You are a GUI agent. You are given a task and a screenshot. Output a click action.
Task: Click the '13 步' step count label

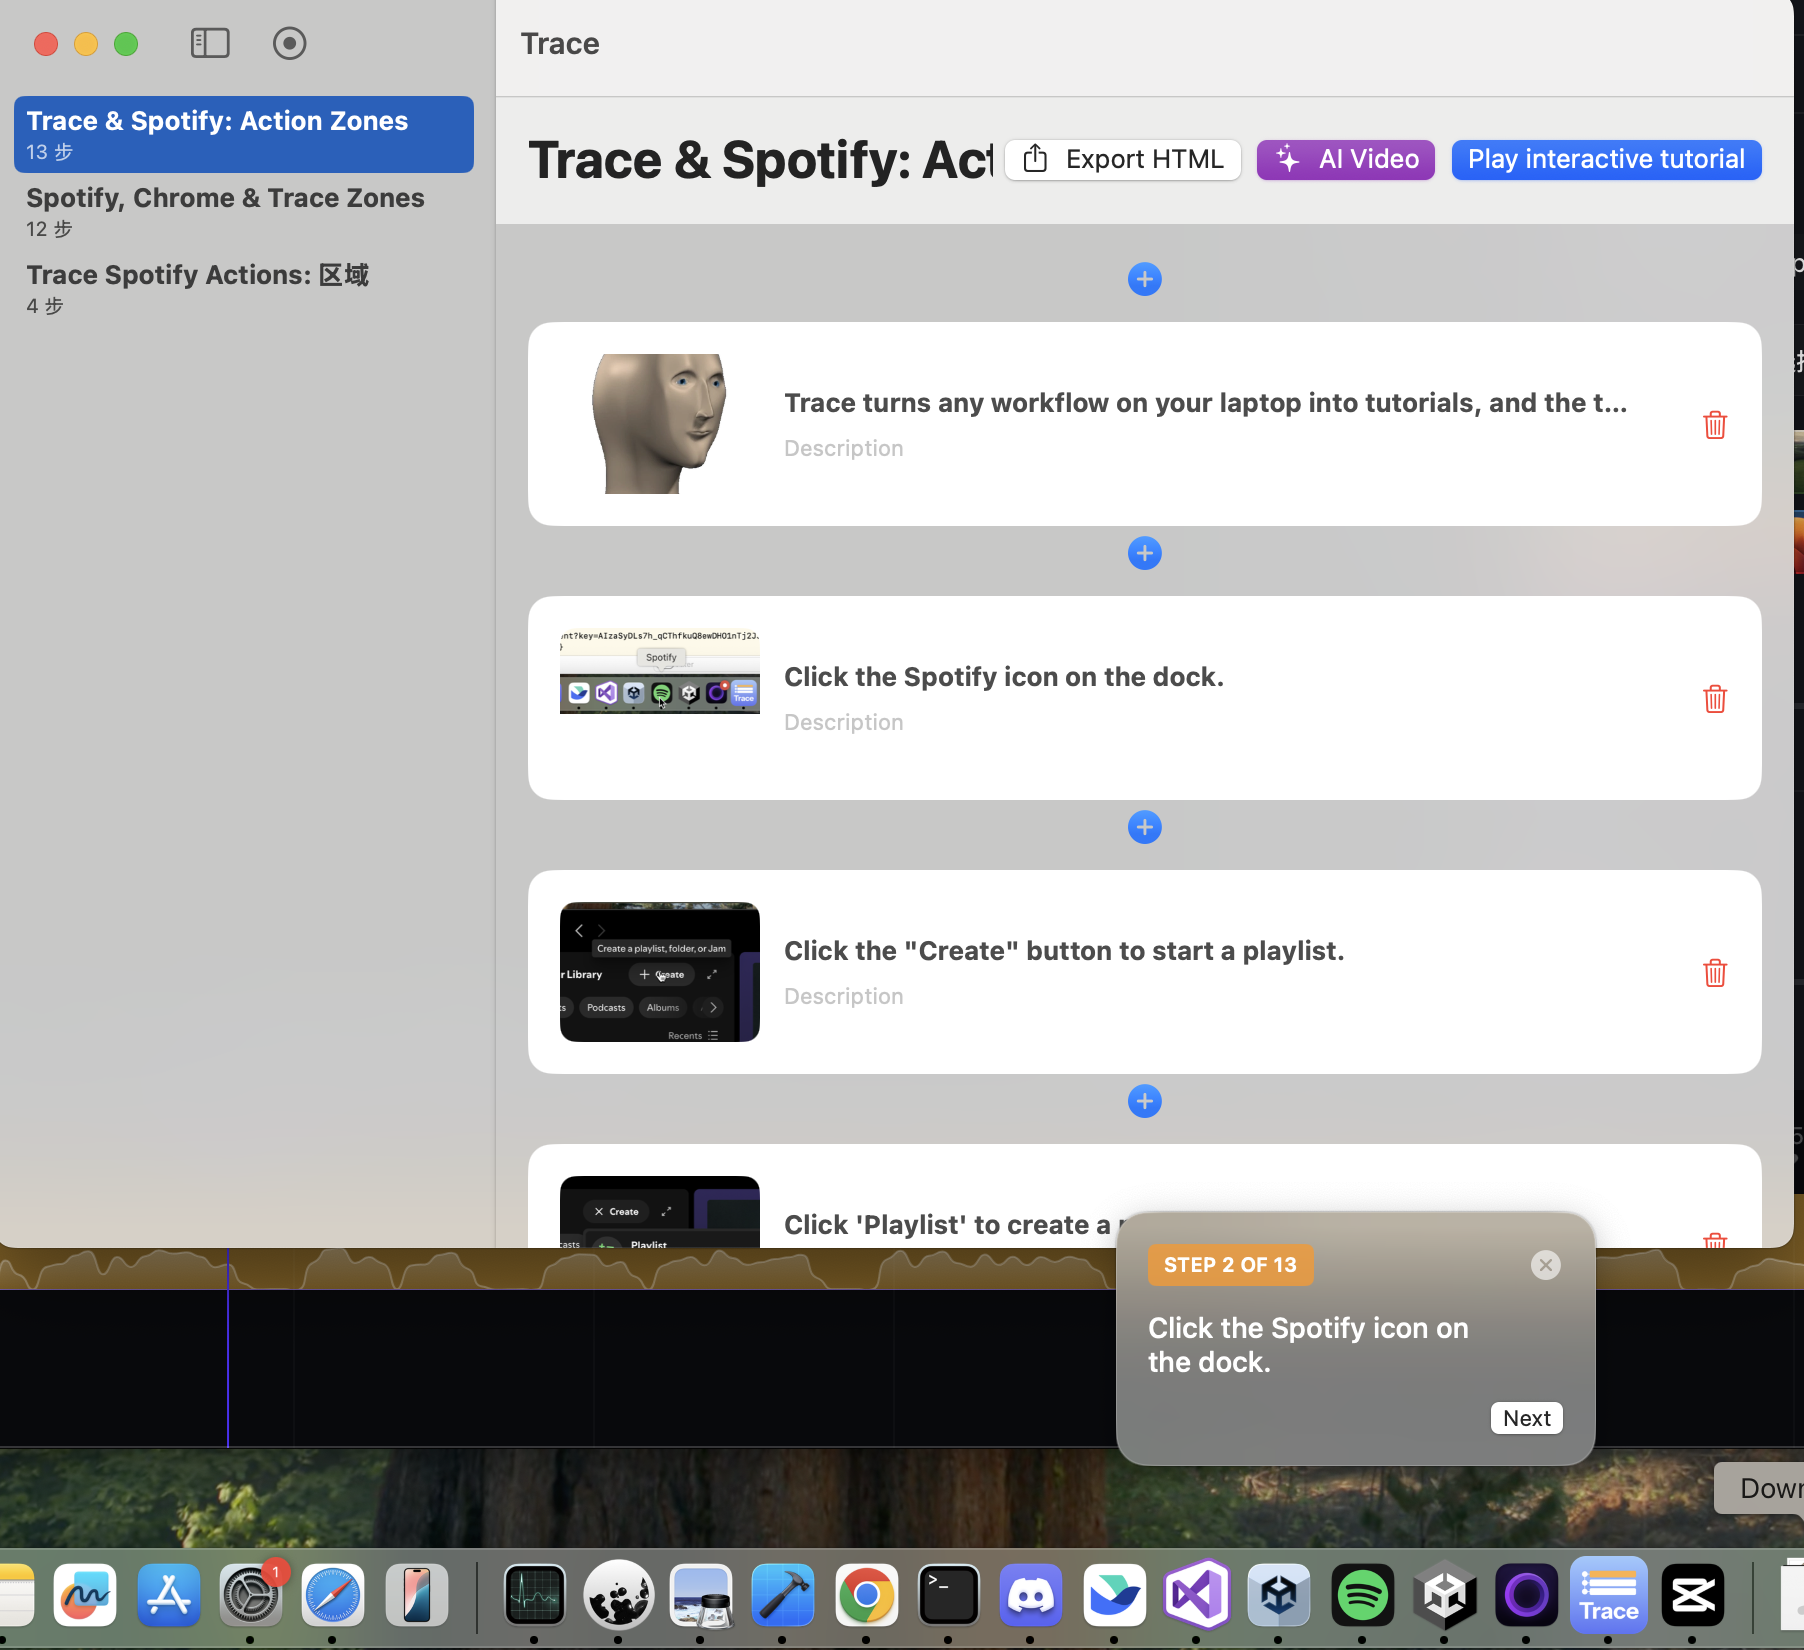(x=49, y=152)
